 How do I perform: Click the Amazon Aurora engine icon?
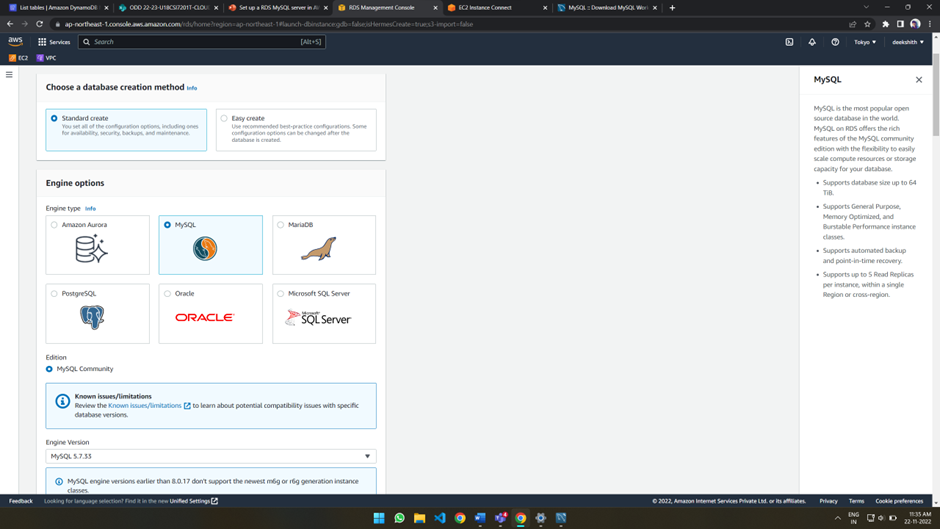coord(91,248)
